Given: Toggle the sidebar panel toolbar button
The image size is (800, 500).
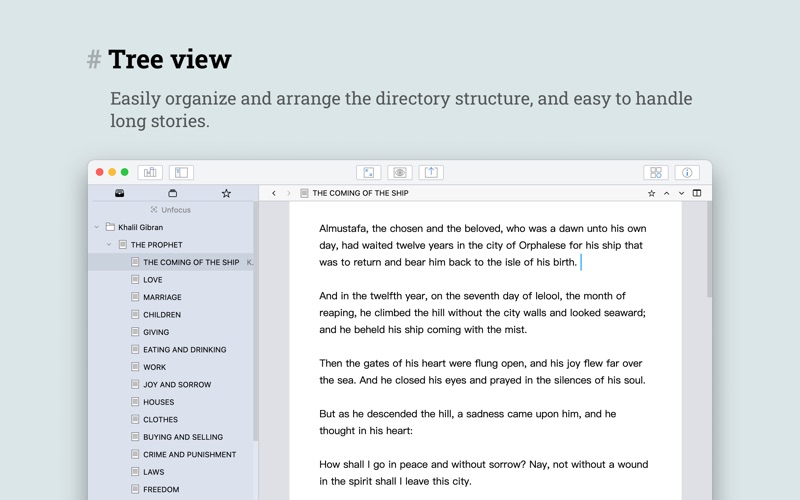Looking at the screenshot, I should (181, 172).
